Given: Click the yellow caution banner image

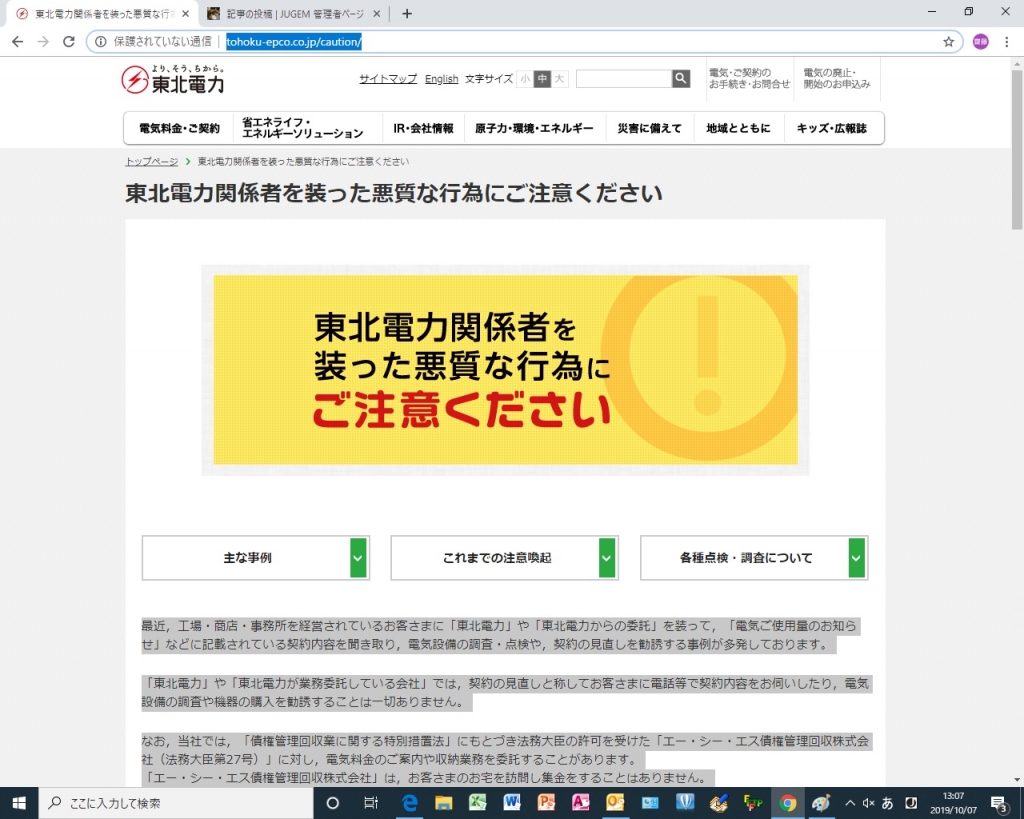Looking at the screenshot, I should 505,370.
